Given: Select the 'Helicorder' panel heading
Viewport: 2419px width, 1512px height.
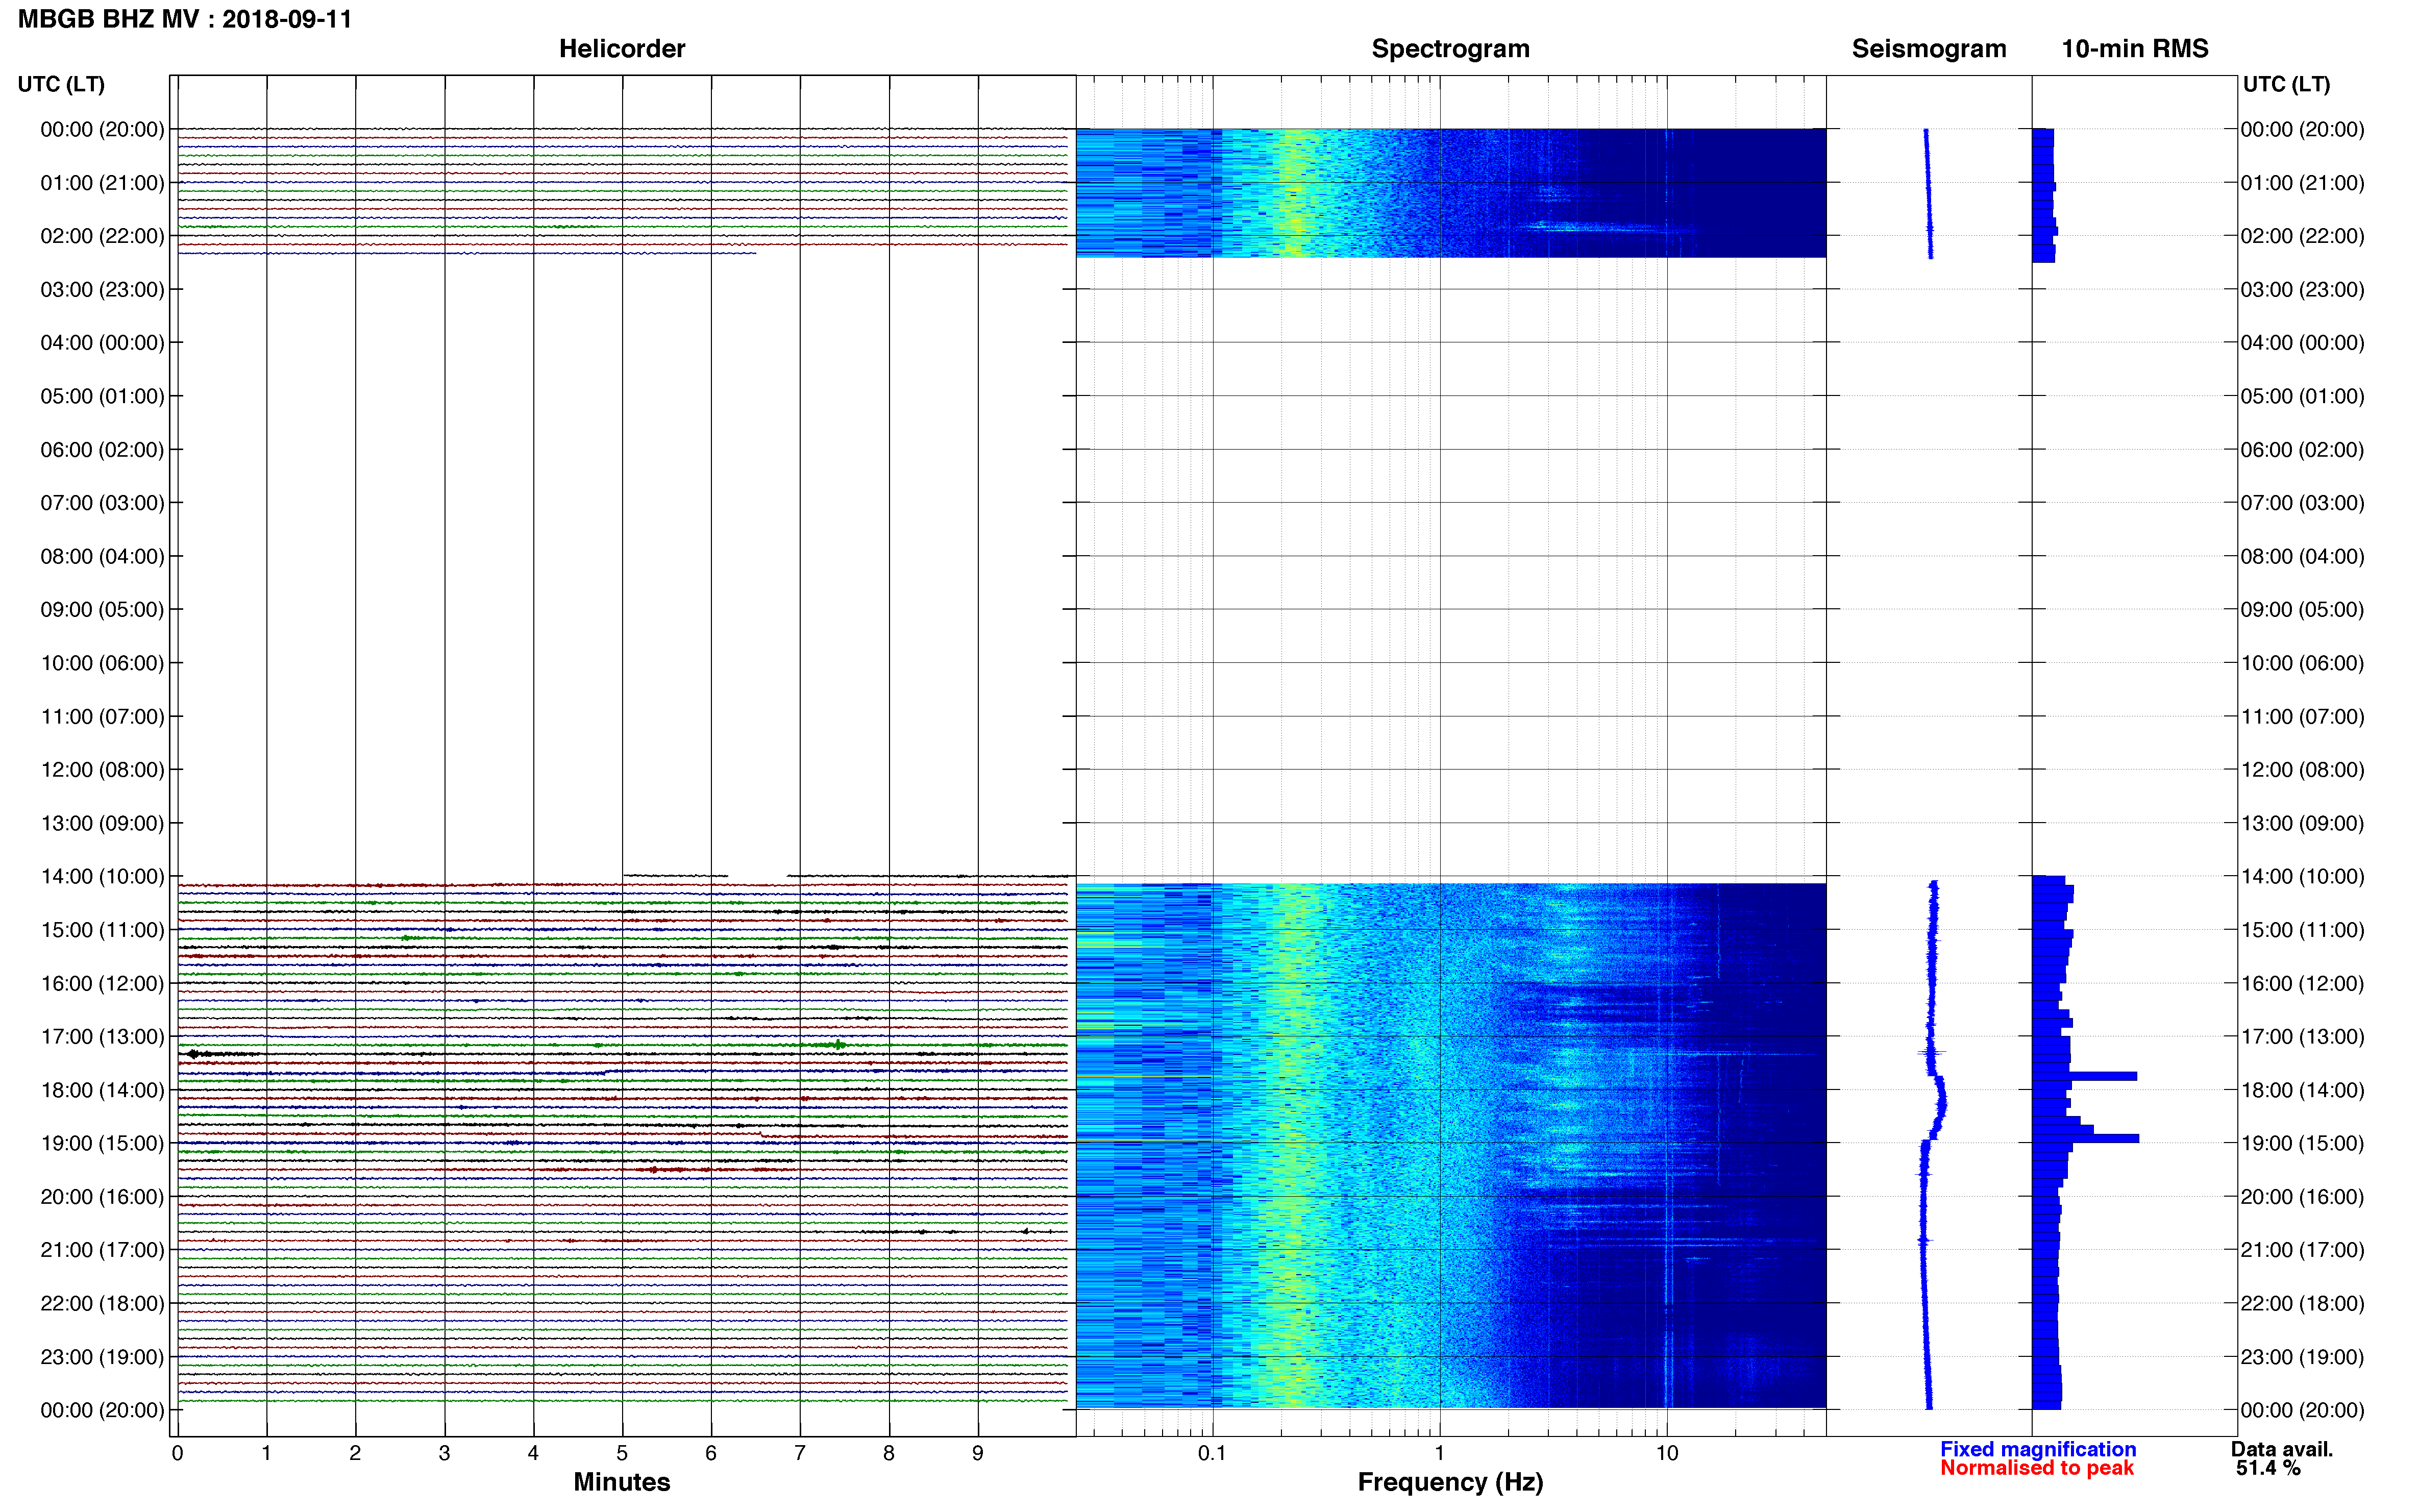Looking at the screenshot, I should (x=622, y=49).
